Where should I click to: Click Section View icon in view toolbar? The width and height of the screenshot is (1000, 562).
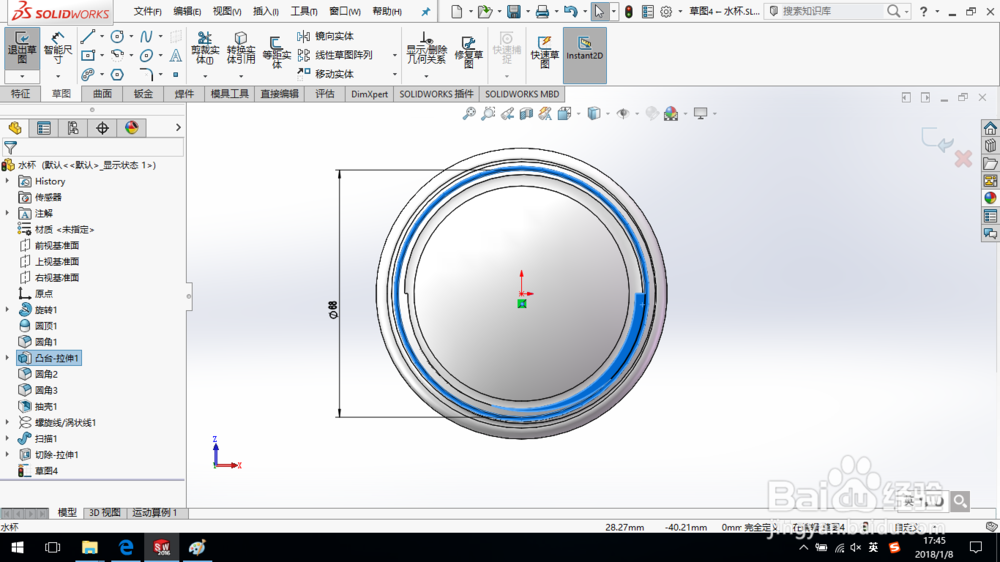[x=526, y=114]
